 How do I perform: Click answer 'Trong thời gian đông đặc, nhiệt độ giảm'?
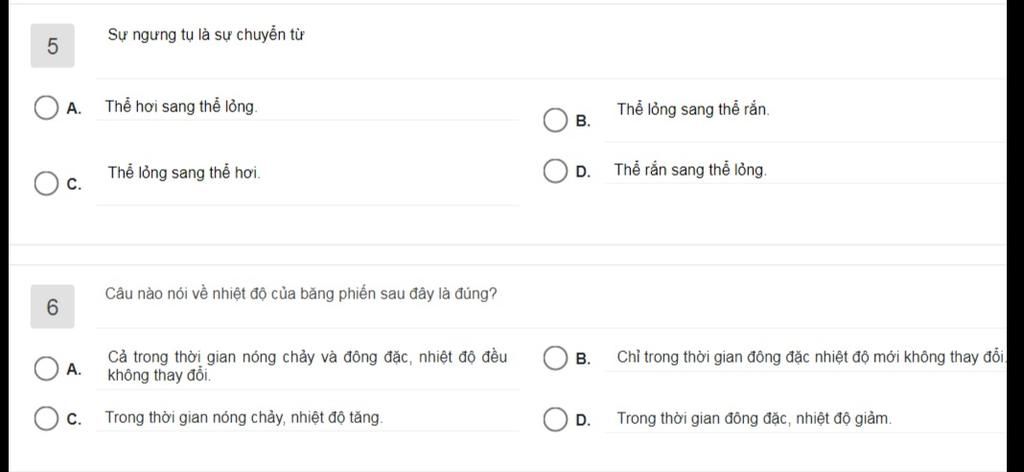(x=754, y=418)
